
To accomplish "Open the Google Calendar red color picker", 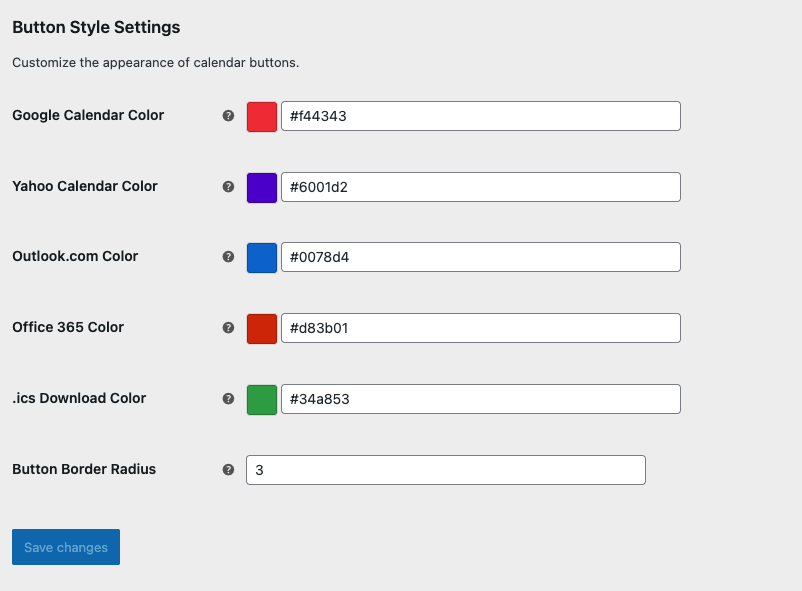I will point(259,116).
